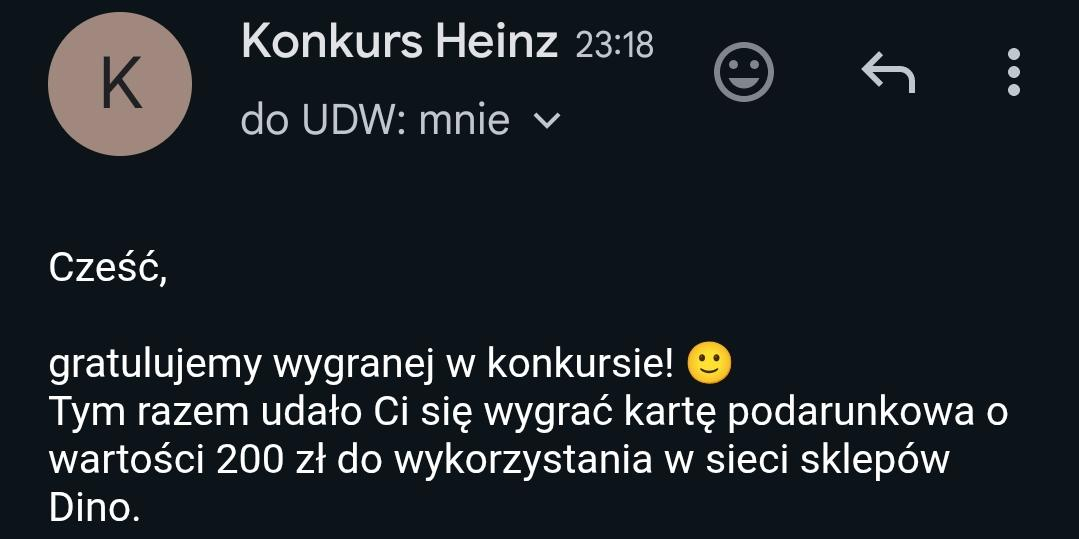Click the line gratulujemy wygranej w konkursie!

[361, 366]
